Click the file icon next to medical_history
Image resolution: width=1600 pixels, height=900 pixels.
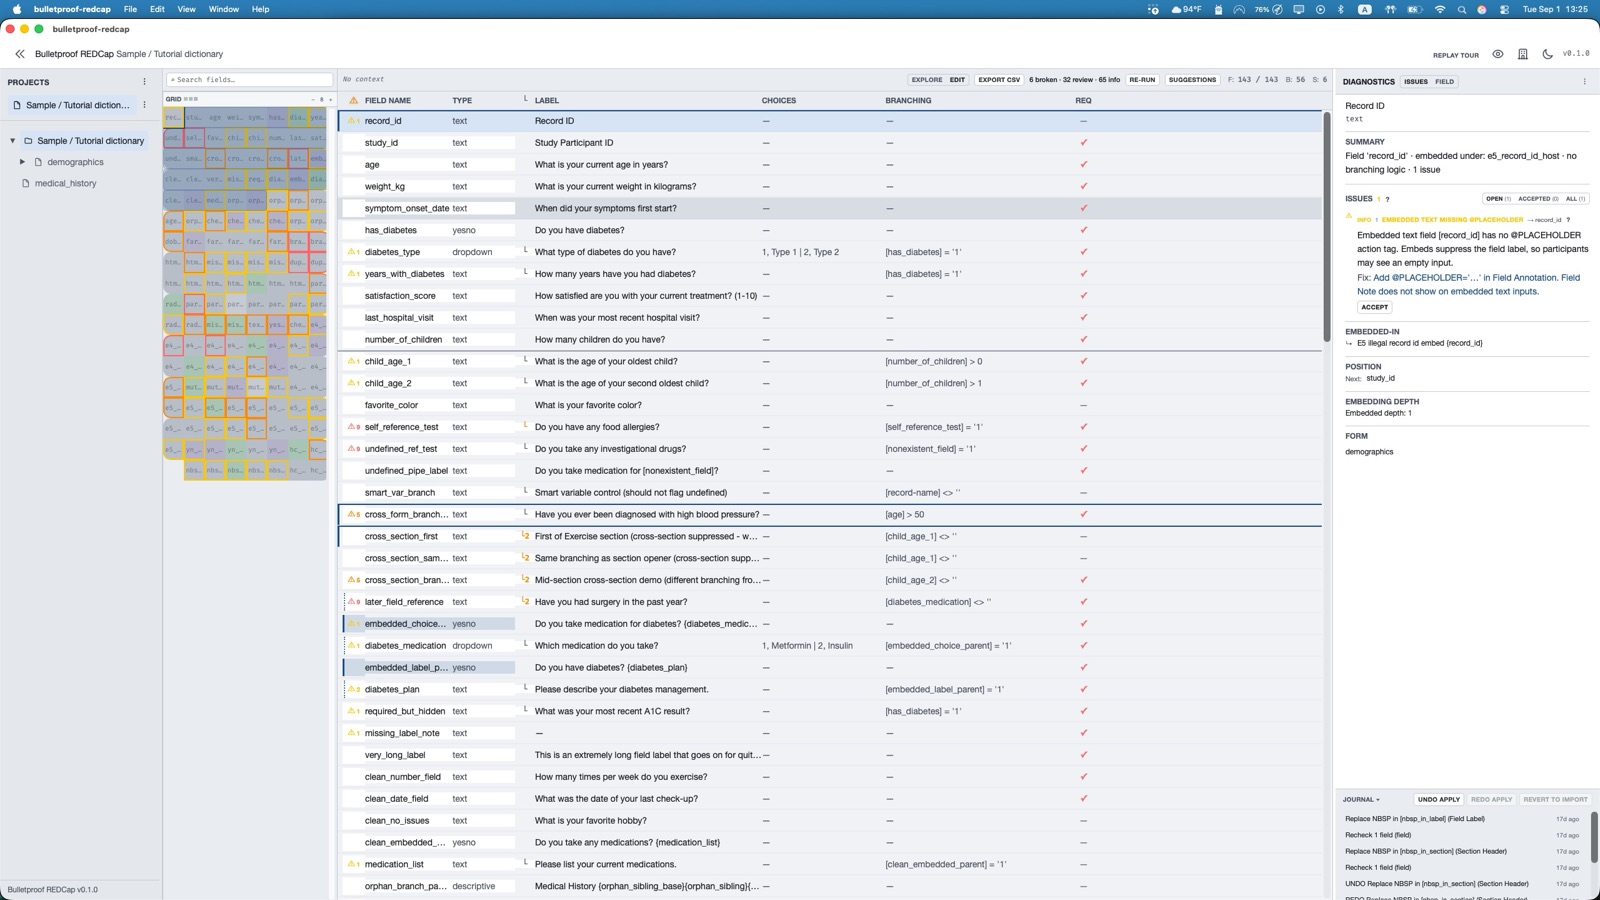[x=25, y=184]
